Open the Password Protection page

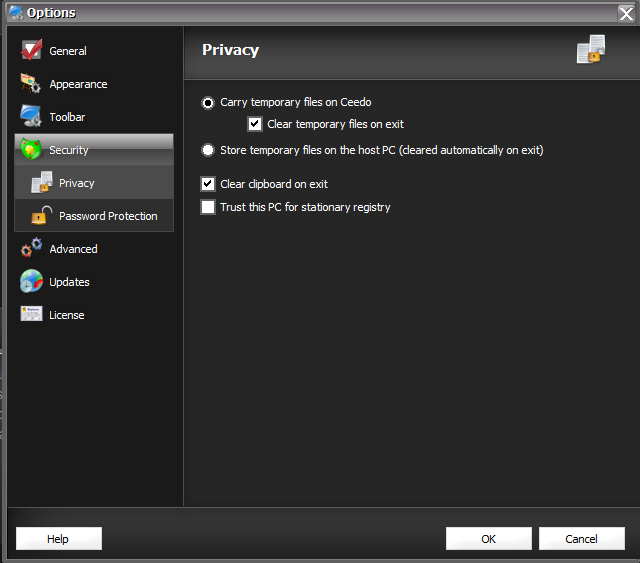[x=108, y=216]
